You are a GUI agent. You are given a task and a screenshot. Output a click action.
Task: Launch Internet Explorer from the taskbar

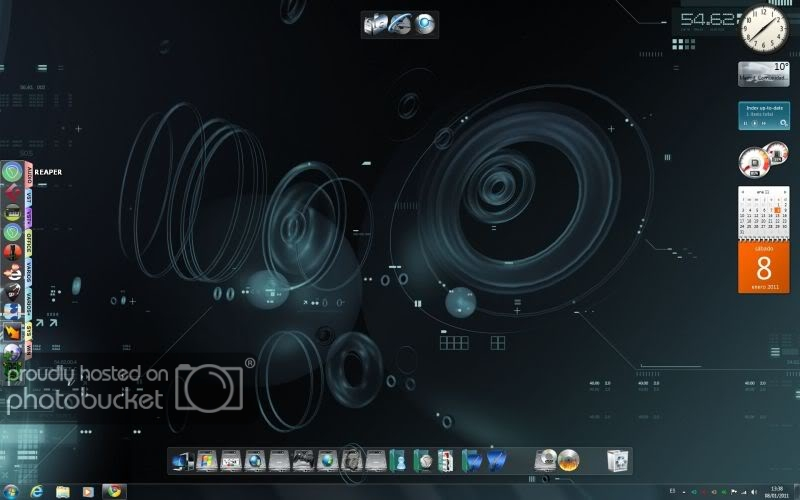point(37,492)
